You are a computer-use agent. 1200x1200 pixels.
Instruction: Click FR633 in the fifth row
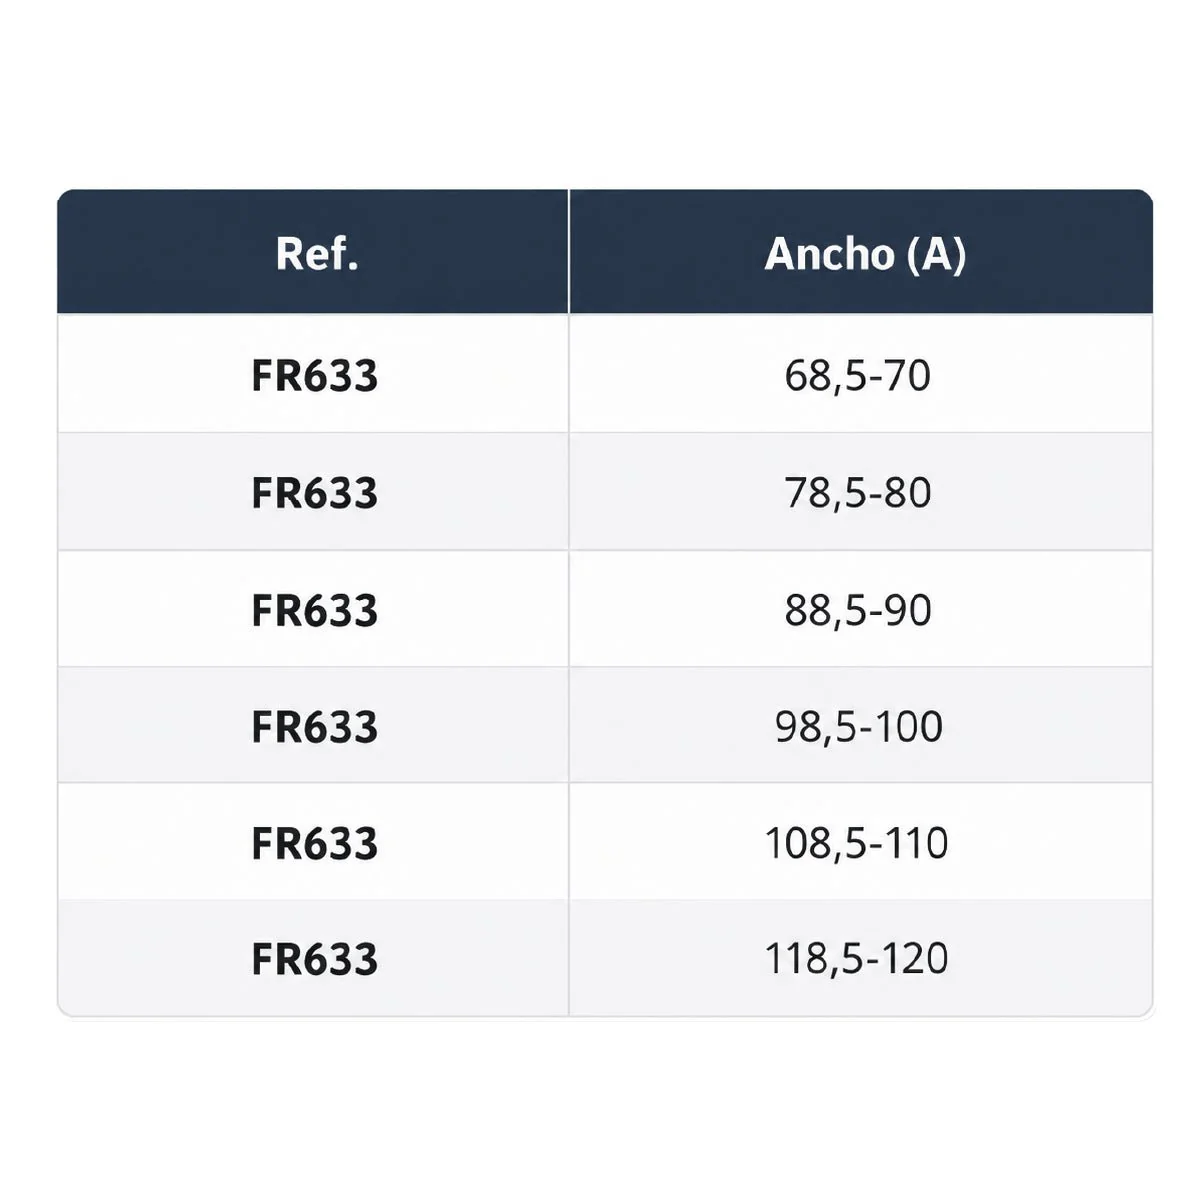314,843
